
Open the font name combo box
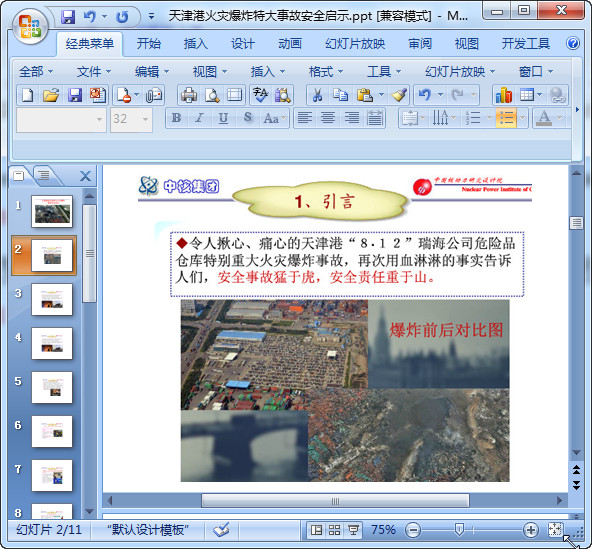pos(61,119)
